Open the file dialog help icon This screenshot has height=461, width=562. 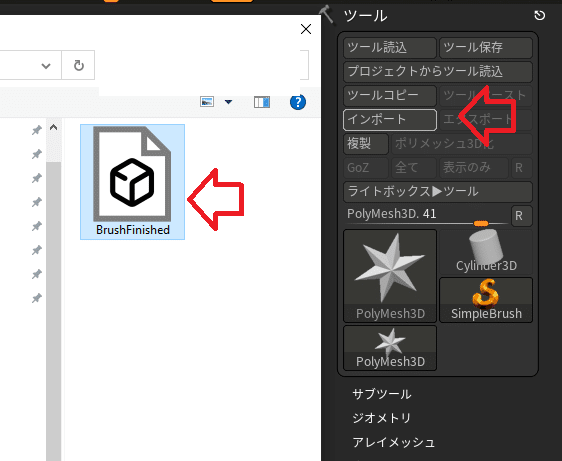coord(298,102)
